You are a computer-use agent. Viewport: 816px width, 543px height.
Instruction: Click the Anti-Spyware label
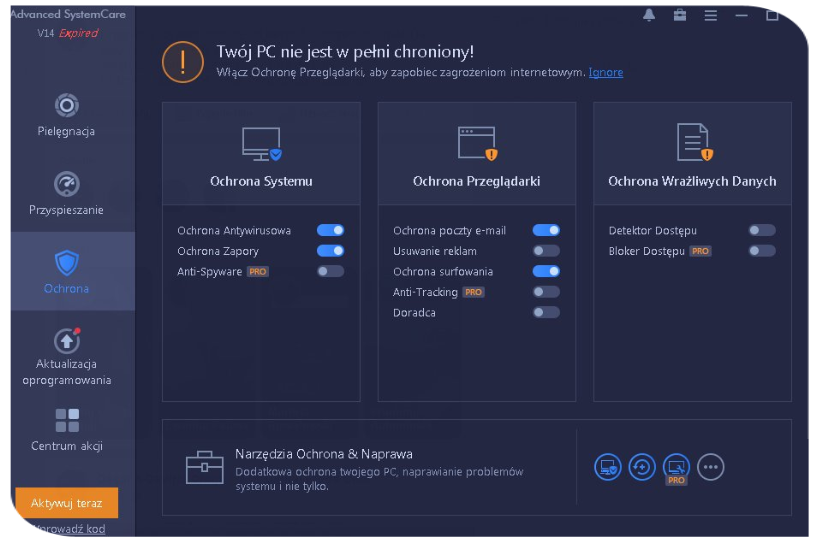209,272
